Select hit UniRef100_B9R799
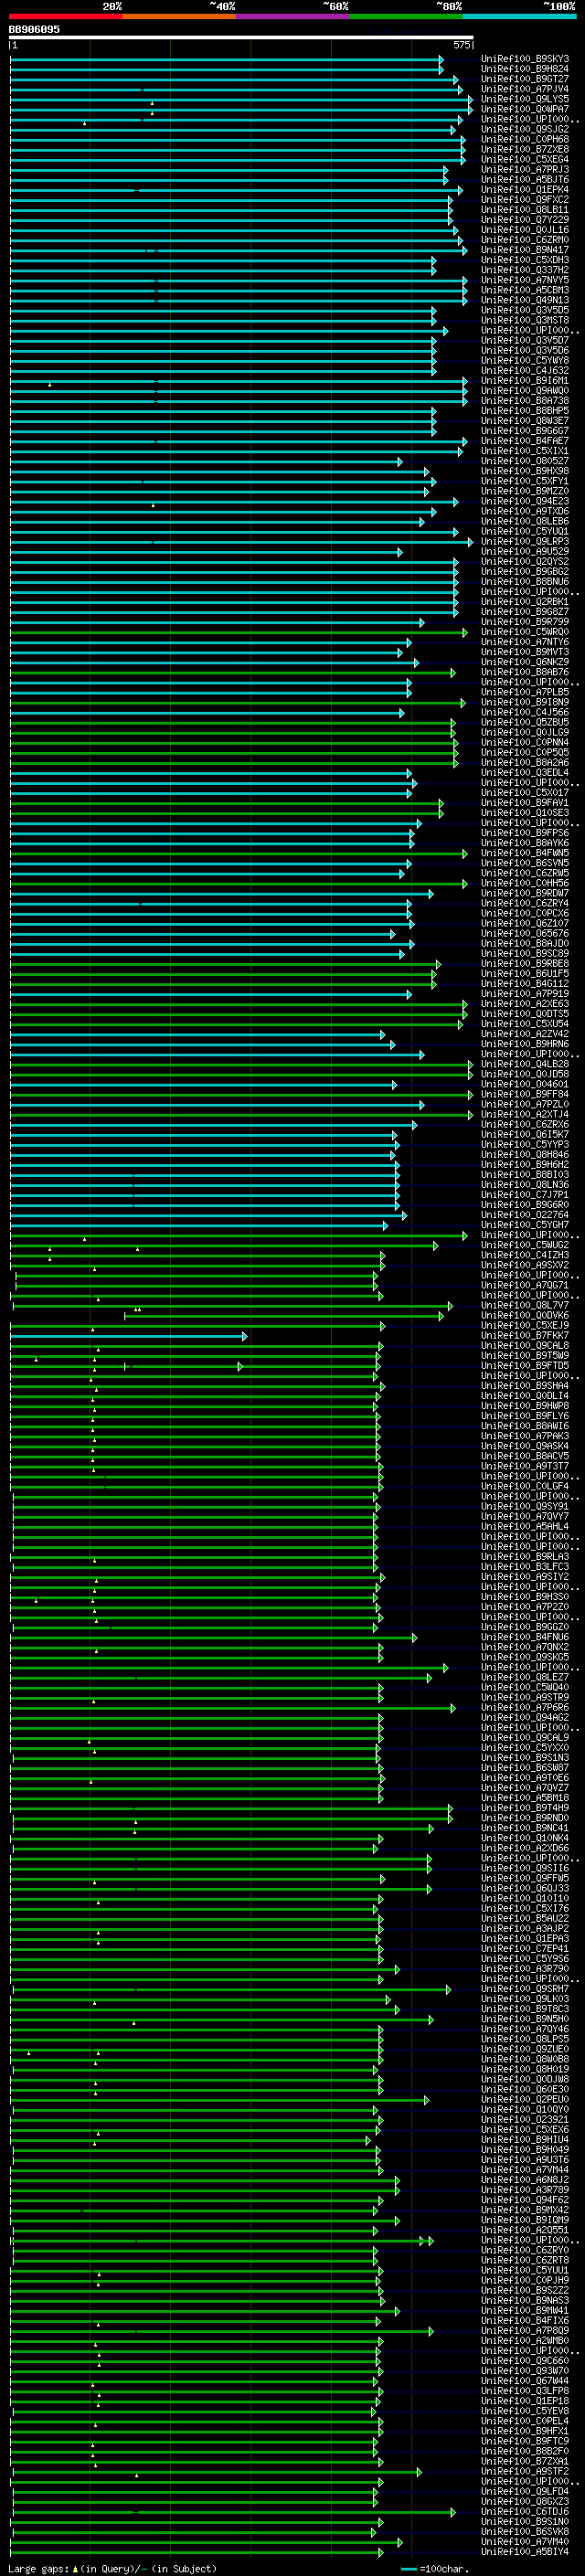 (x=525, y=622)
